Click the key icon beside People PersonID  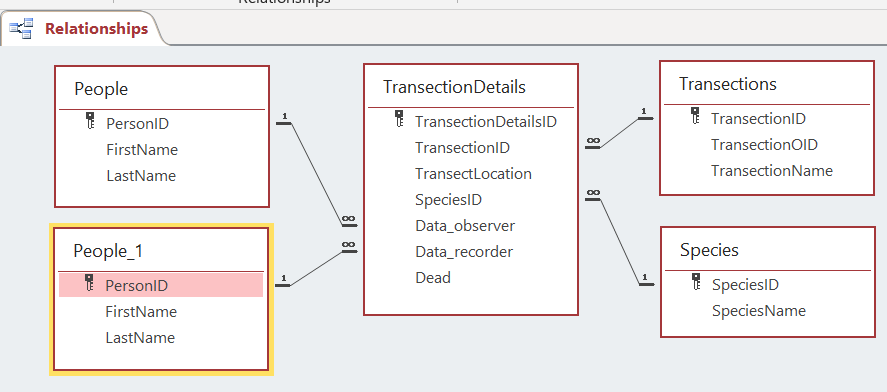[90, 120]
